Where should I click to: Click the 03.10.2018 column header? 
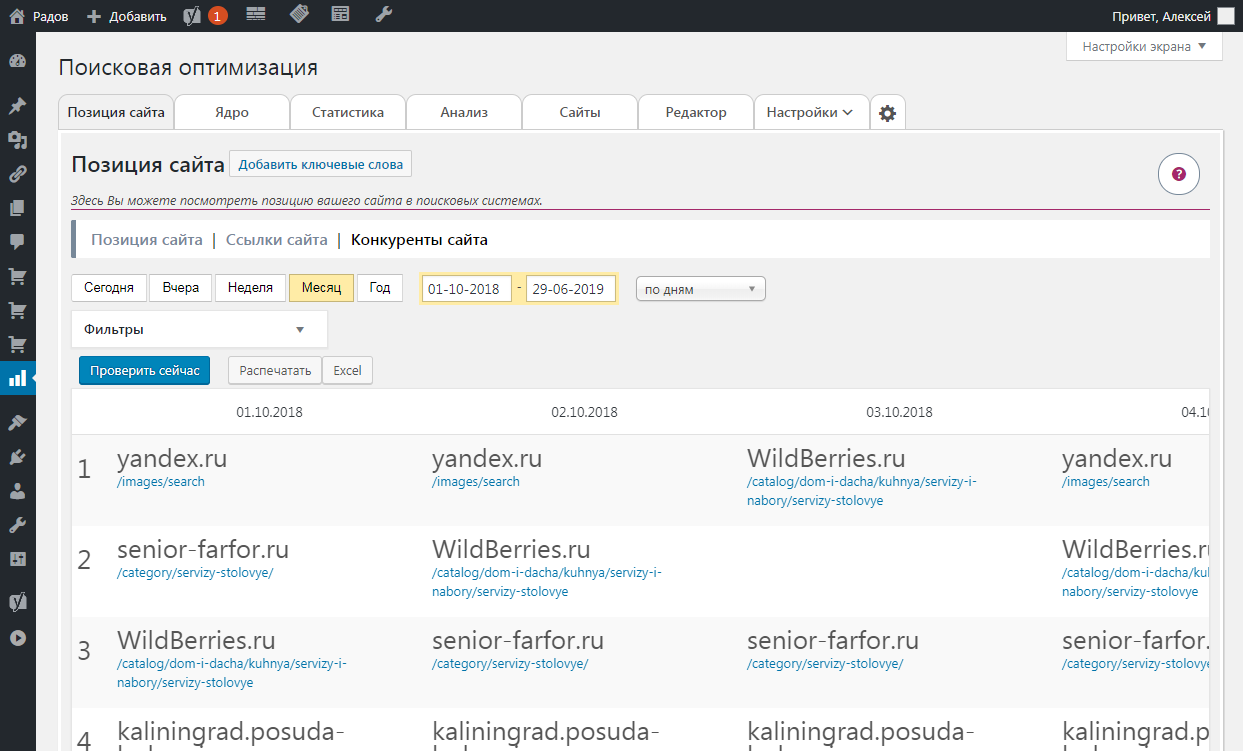point(899,412)
